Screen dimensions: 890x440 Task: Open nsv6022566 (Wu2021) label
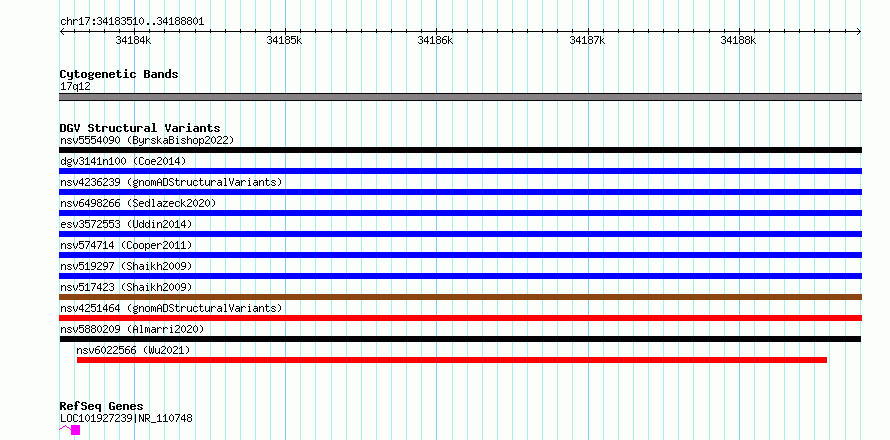point(133,350)
